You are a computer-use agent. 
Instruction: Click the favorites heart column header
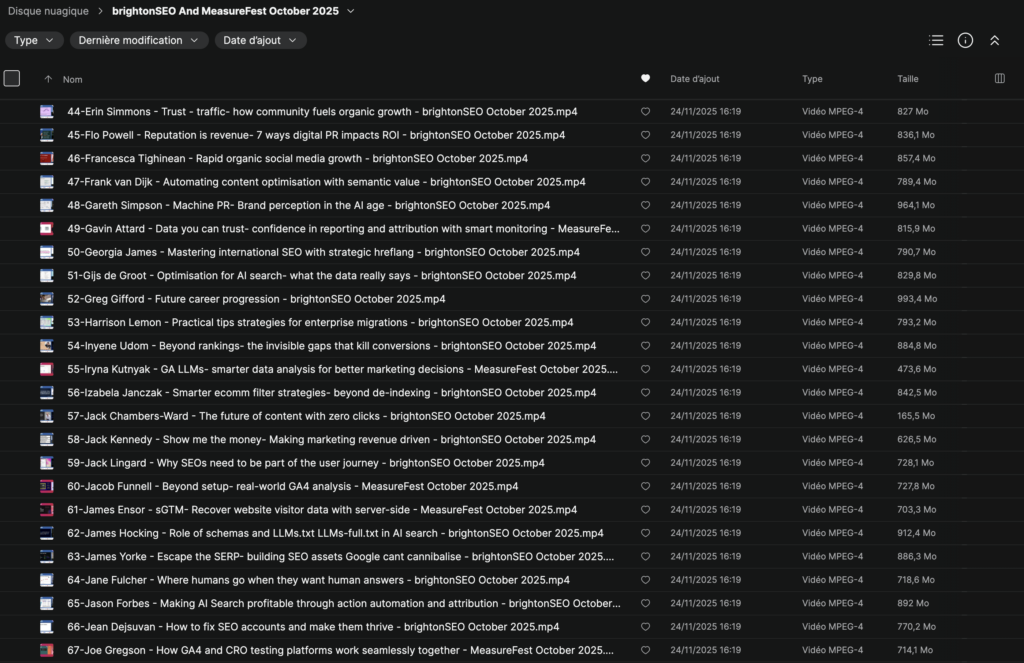click(645, 79)
